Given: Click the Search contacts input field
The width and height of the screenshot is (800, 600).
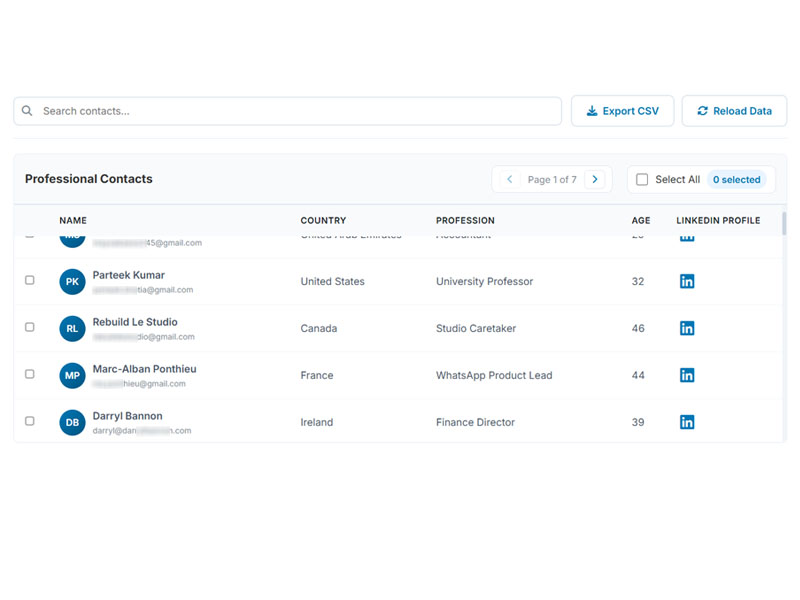Looking at the screenshot, I should (x=287, y=110).
